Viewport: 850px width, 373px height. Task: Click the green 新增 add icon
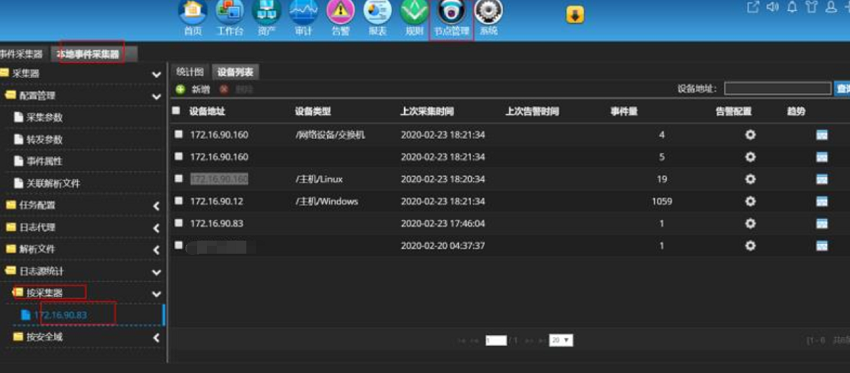(181, 89)
